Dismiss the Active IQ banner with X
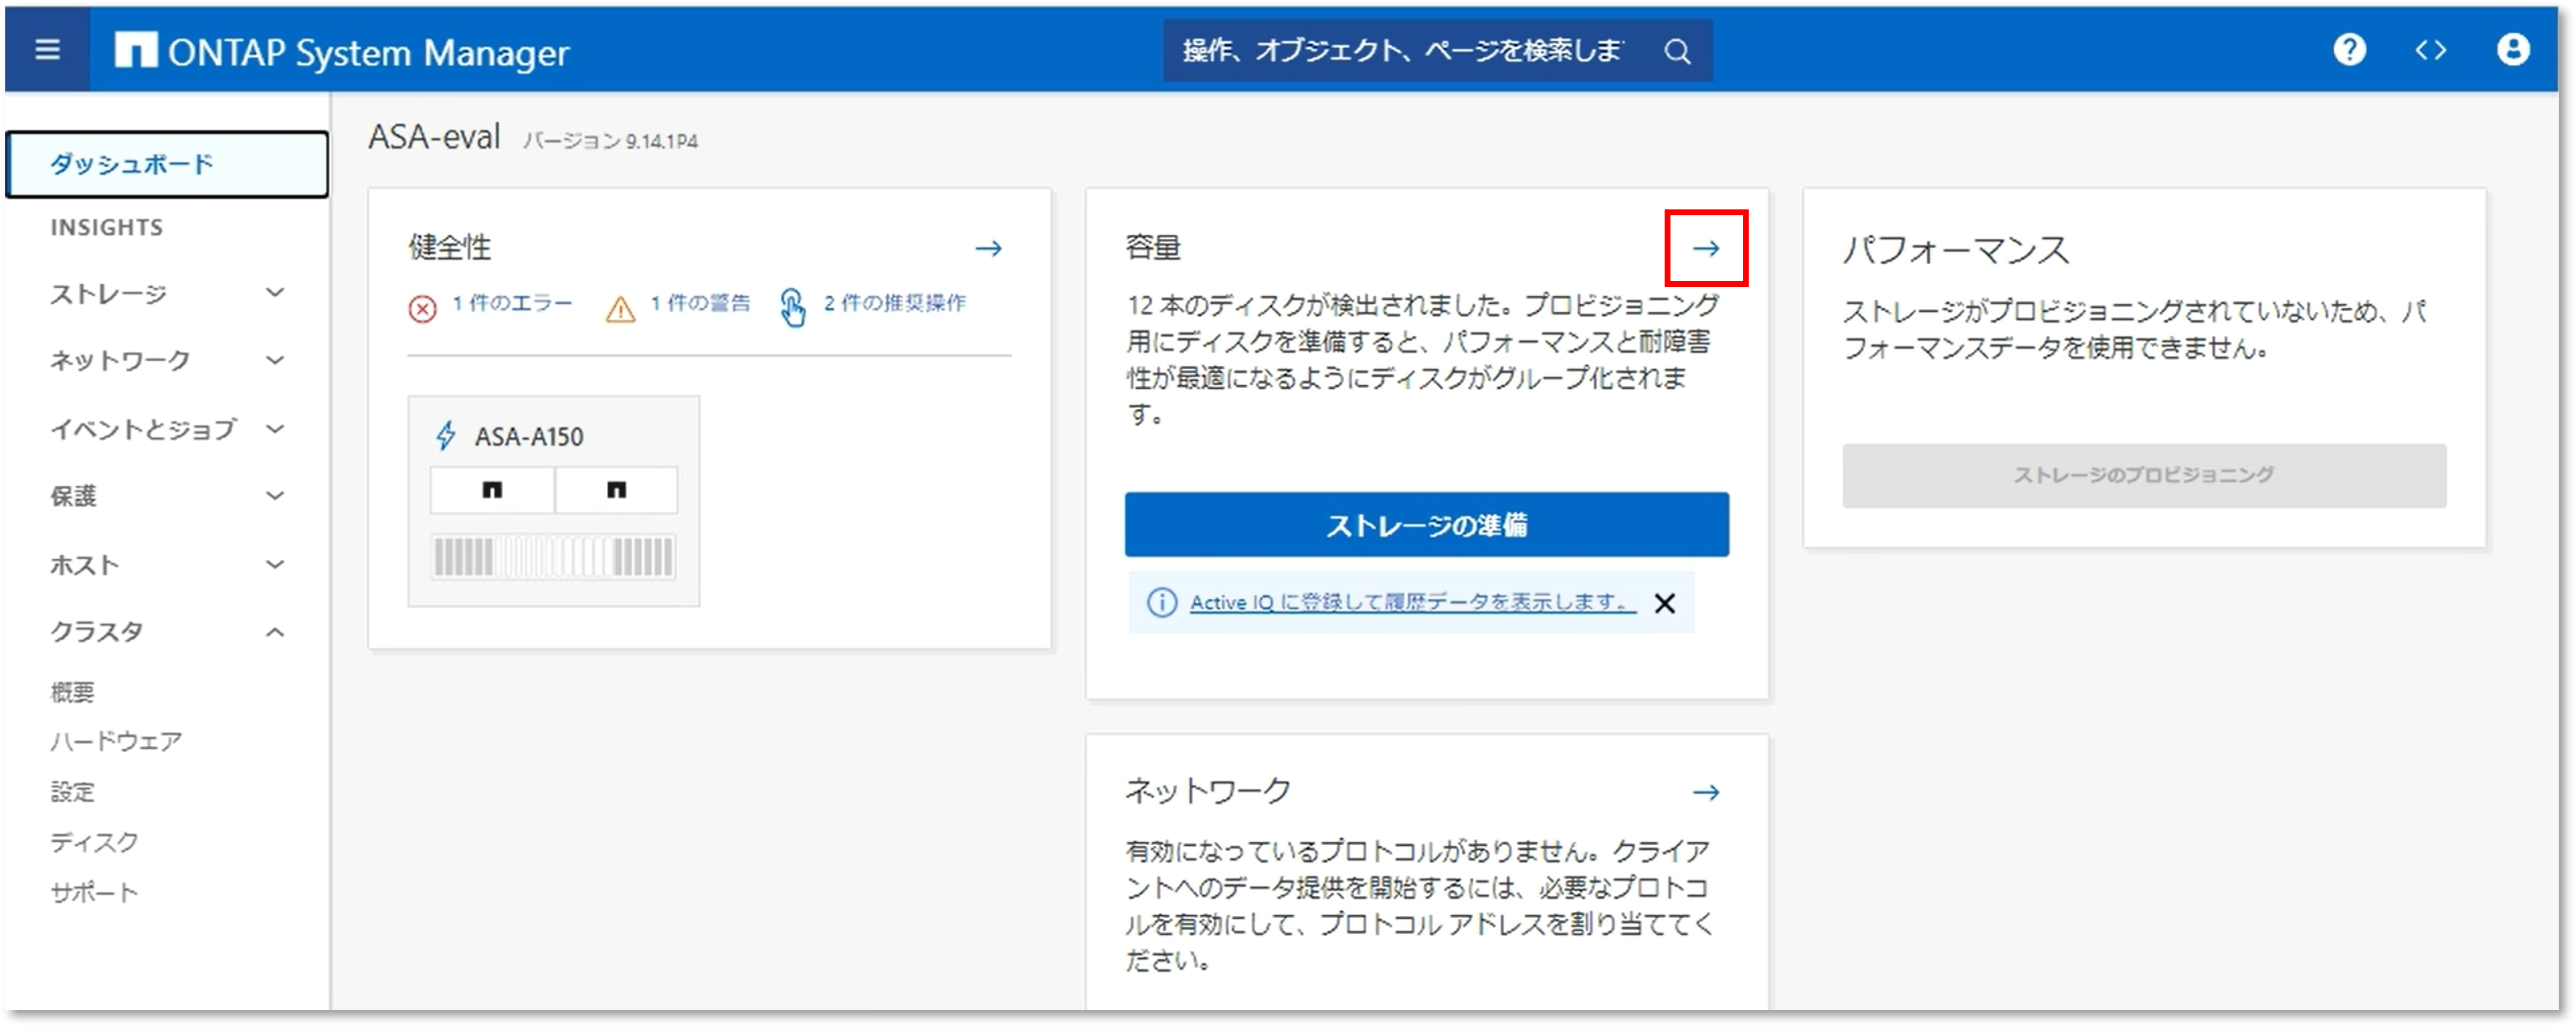 point(1664,603)
